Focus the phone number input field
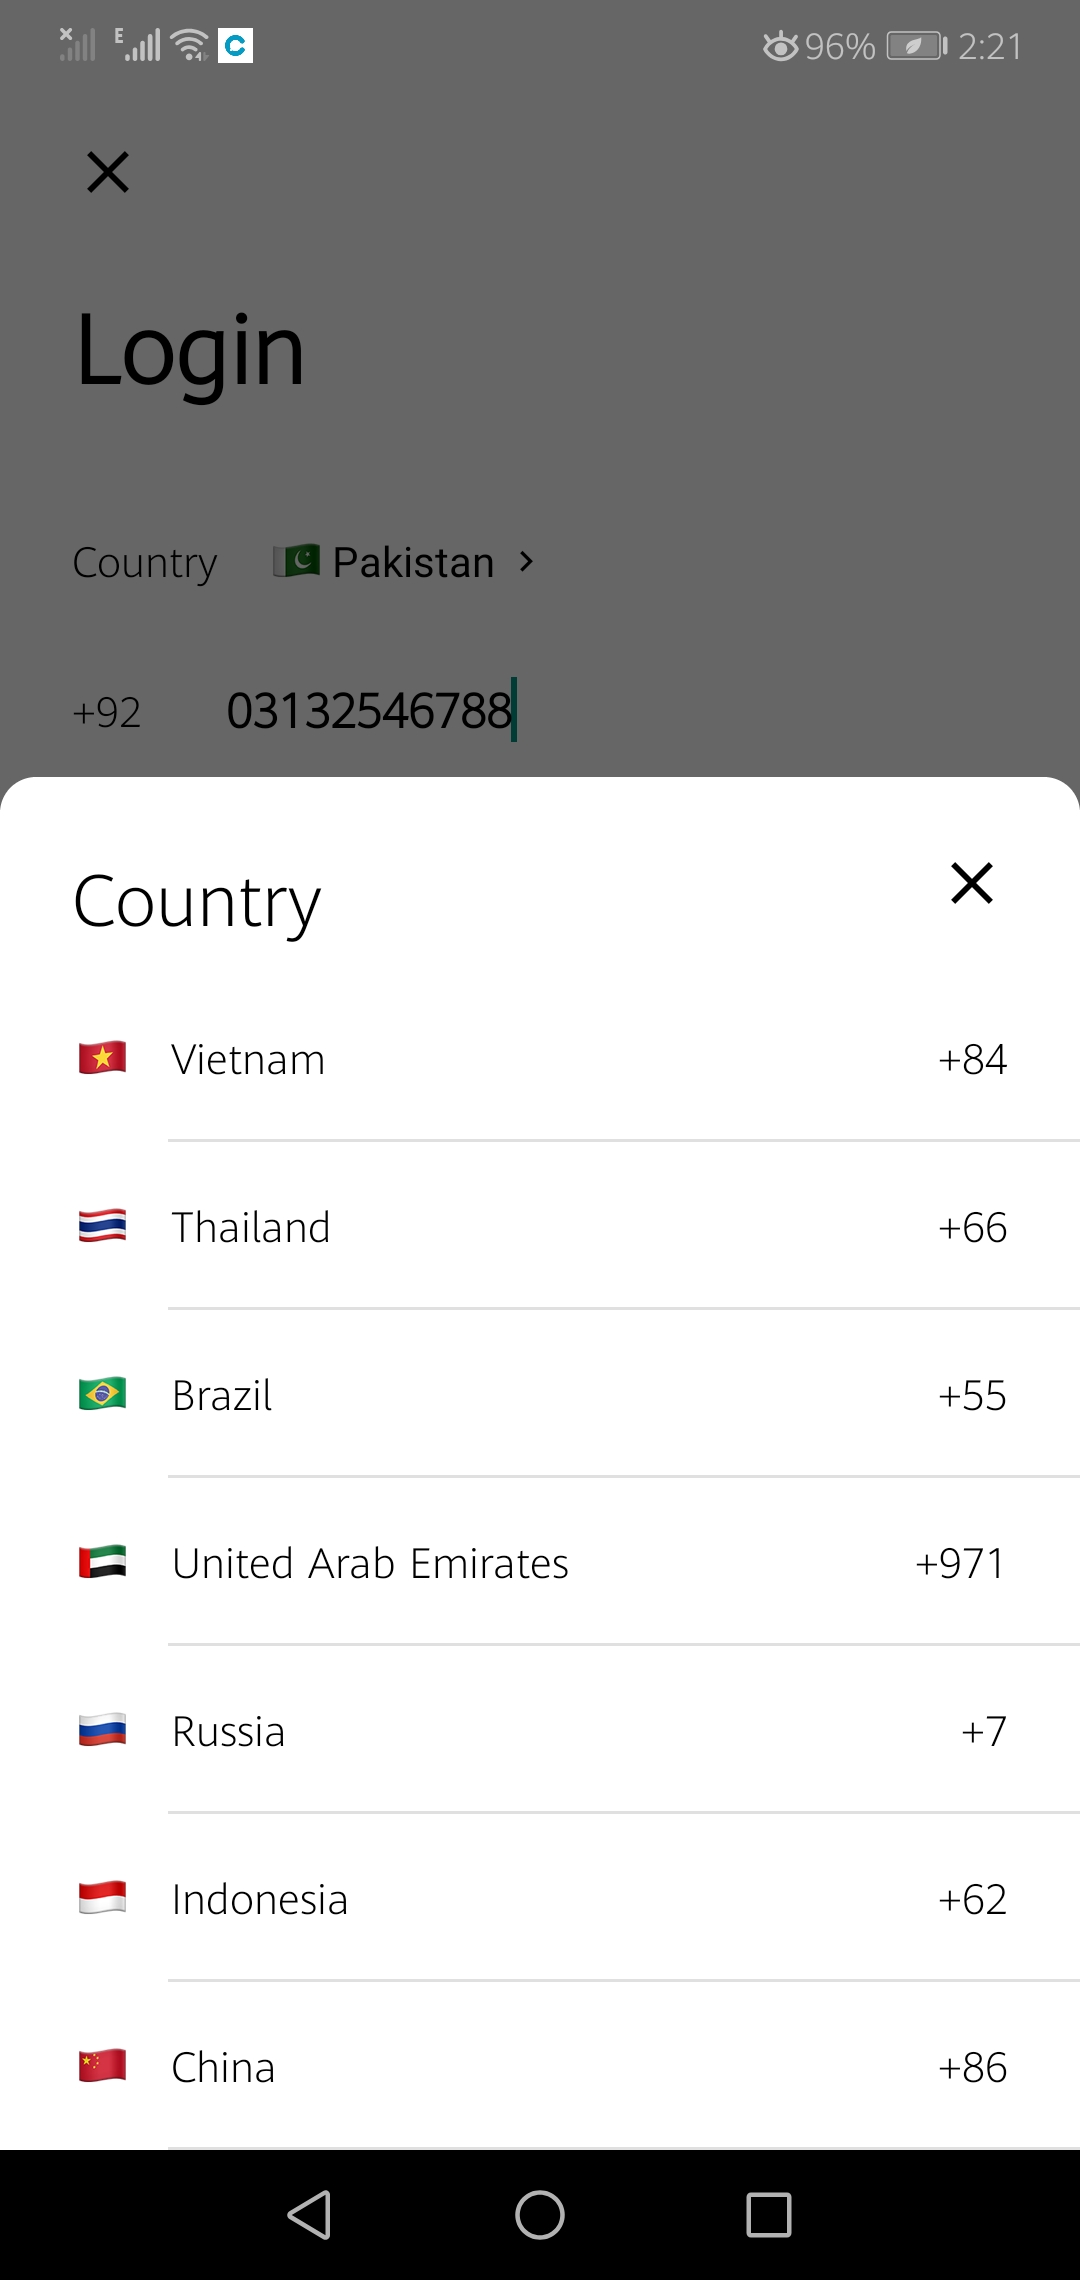This screenshot has width=1080, height=2280. click(x=370, y=712)
